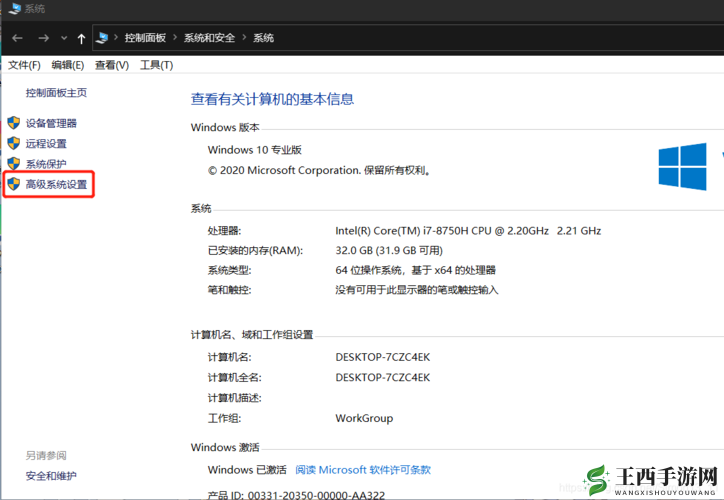The height and width of the screenshot is (500, 724).
Task: Open the recent locations dropdown arrow
Action: tap(64, 38)
